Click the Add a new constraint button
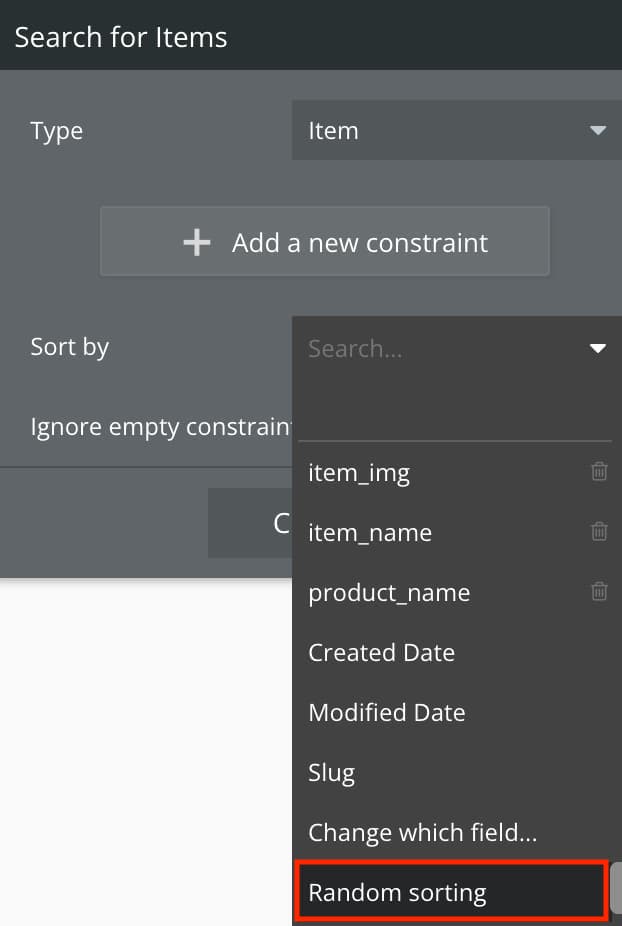622x926 pixels. click(325, 242)
